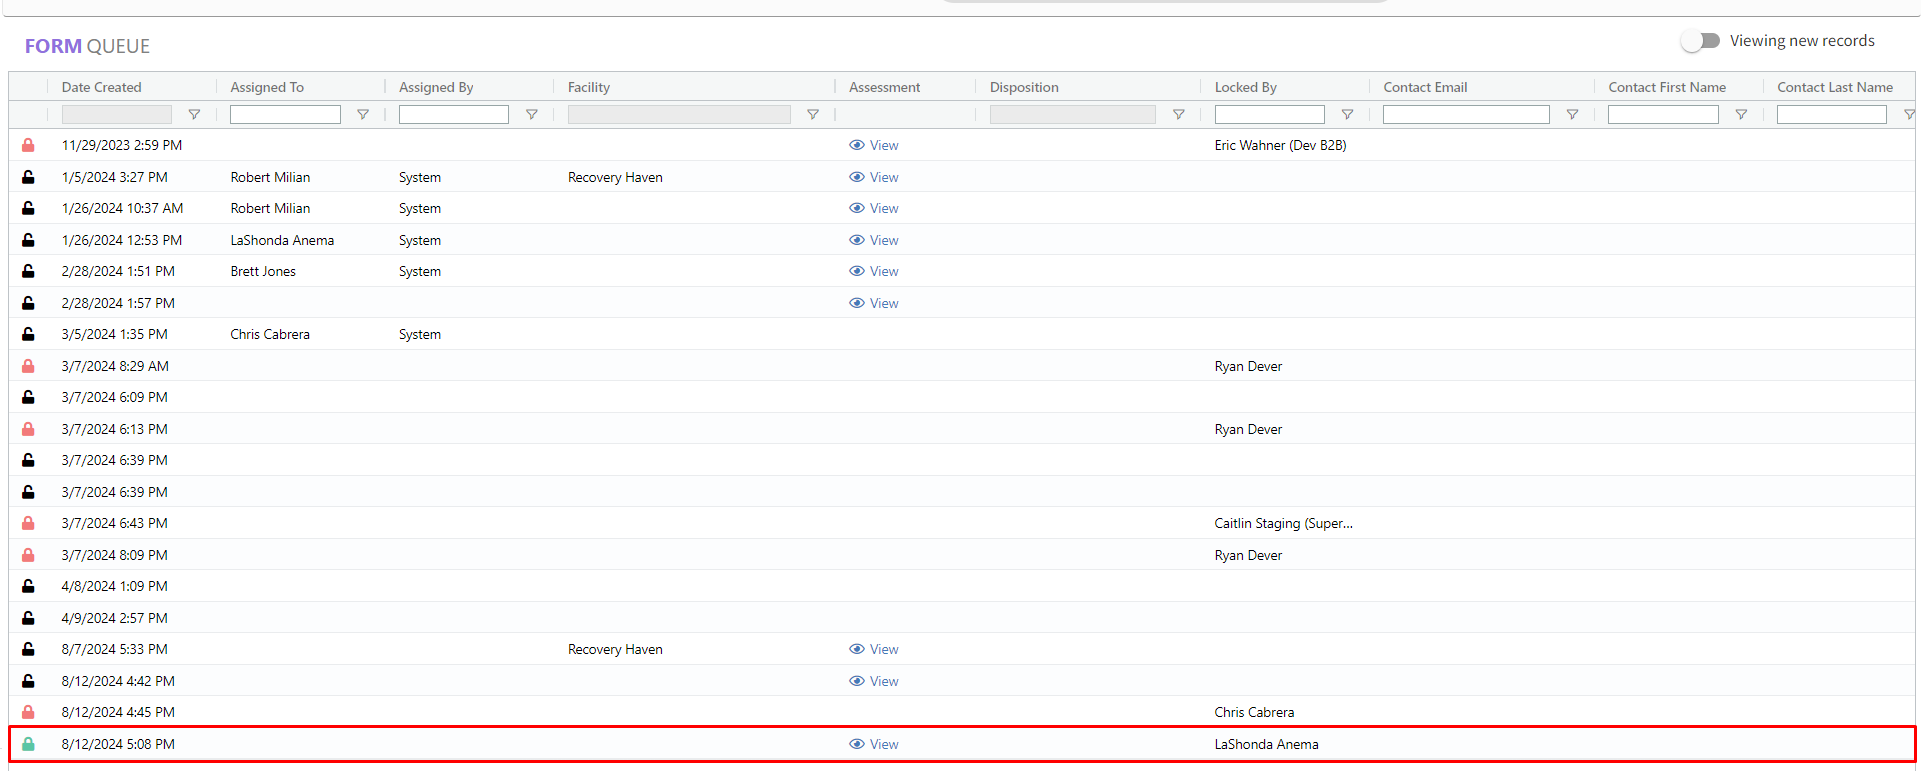Sort by the Date Created column header
1921x771 pixels.
click(x=102, y=87)
